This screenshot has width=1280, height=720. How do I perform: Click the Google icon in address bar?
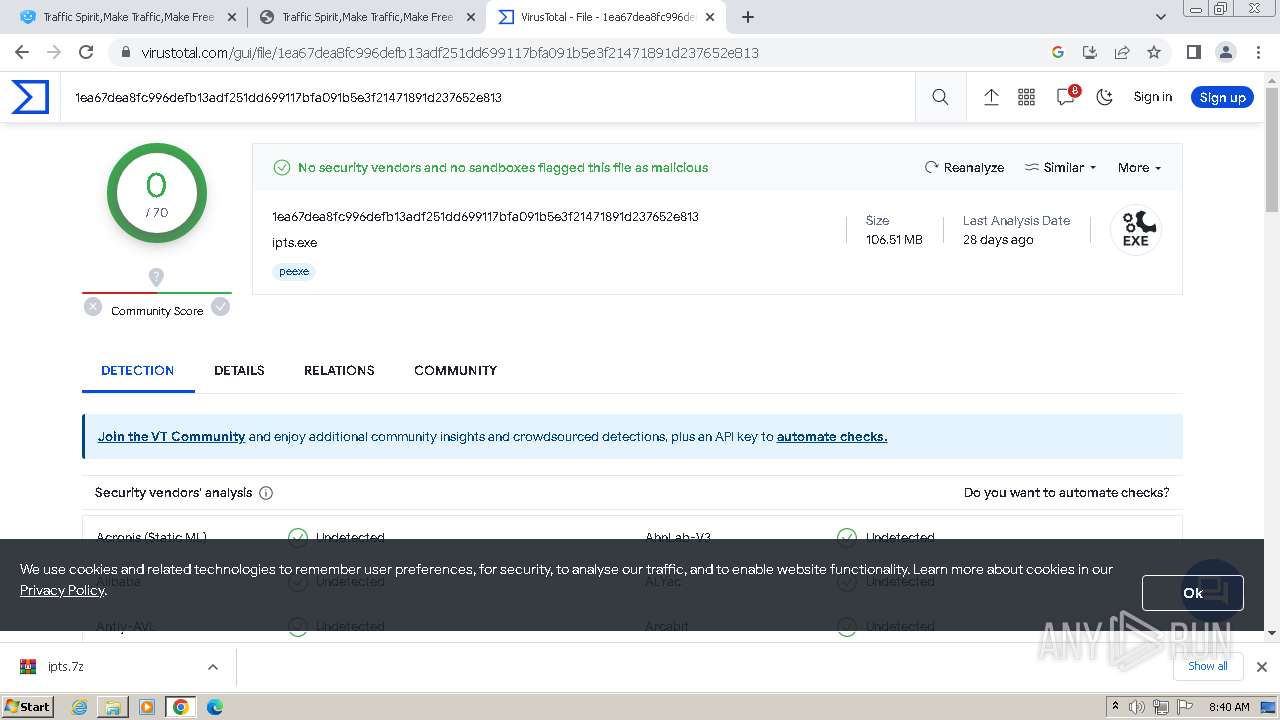(x=1058, y=52)
